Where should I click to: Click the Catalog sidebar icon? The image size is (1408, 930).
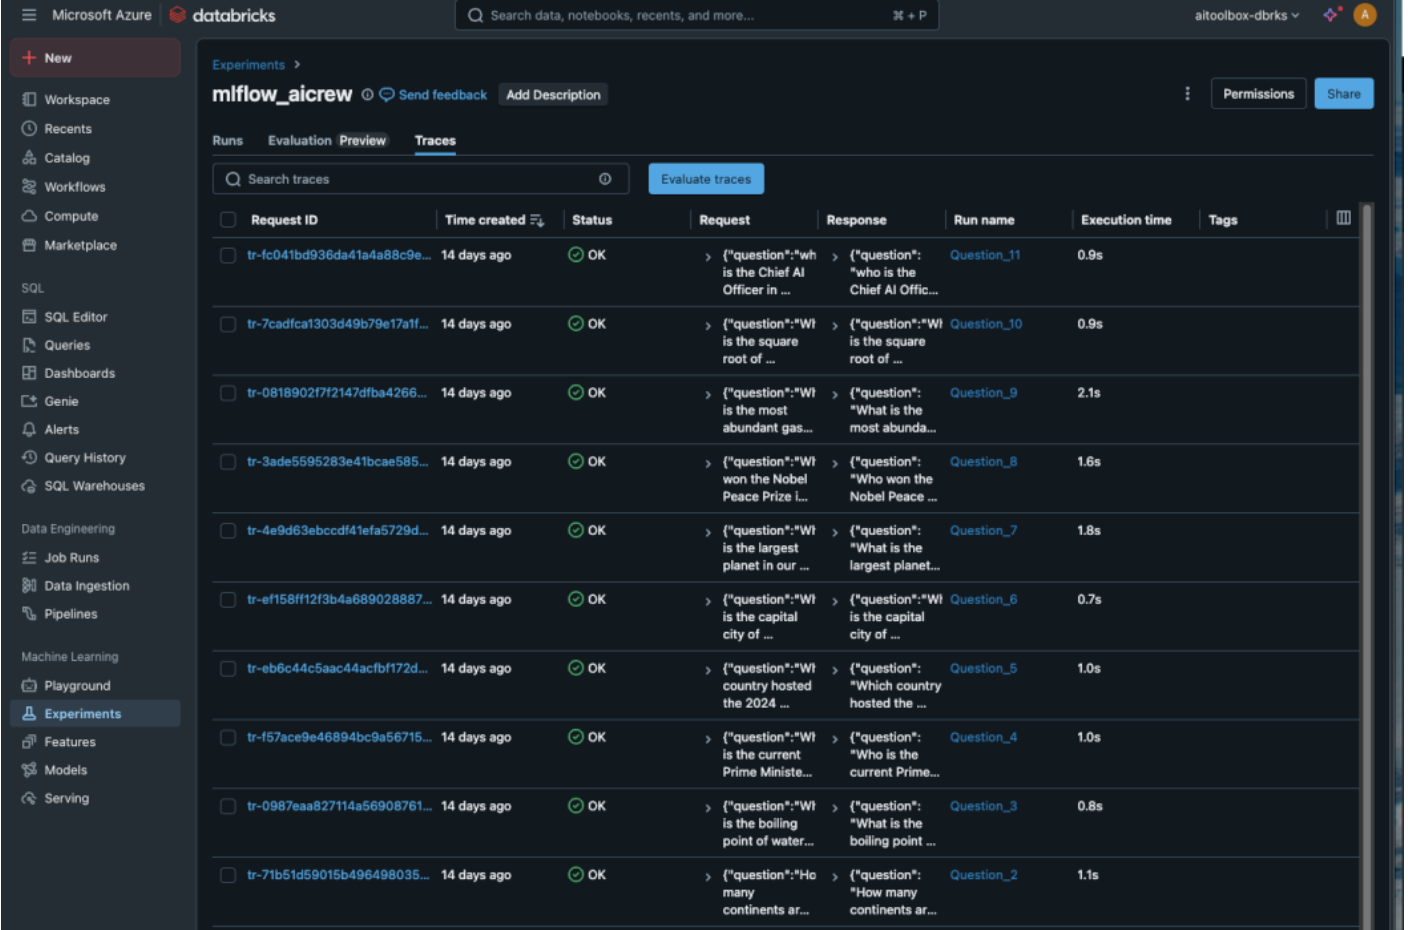[x=29, y=158]
